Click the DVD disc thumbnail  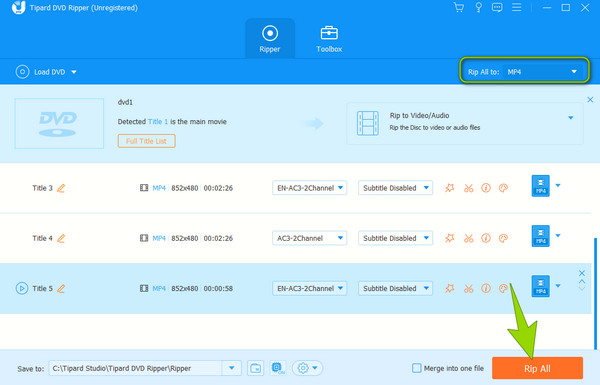tap(59, 123)
